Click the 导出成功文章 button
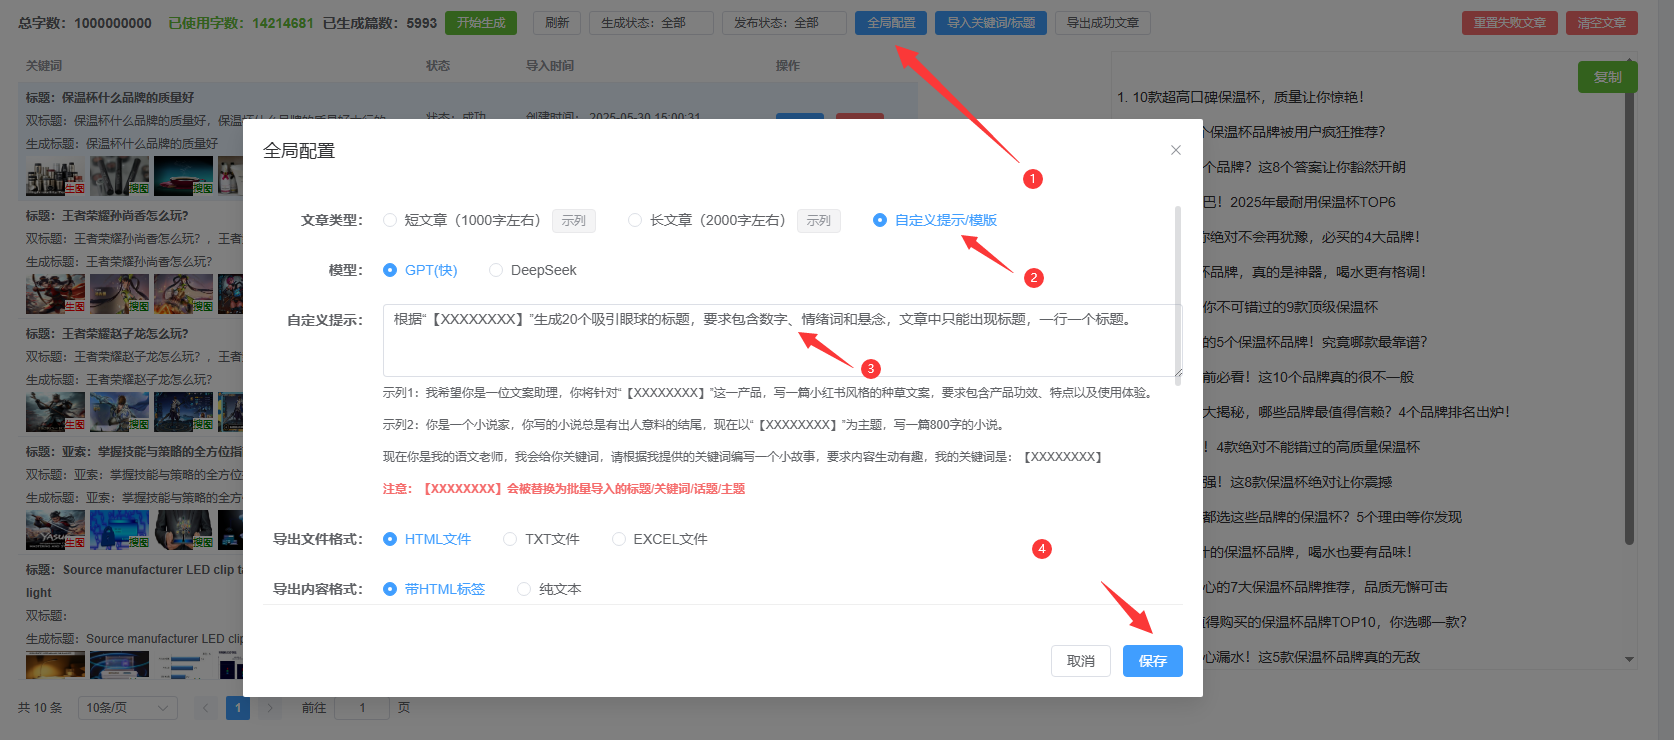1674x740 pixels. 1103,23
